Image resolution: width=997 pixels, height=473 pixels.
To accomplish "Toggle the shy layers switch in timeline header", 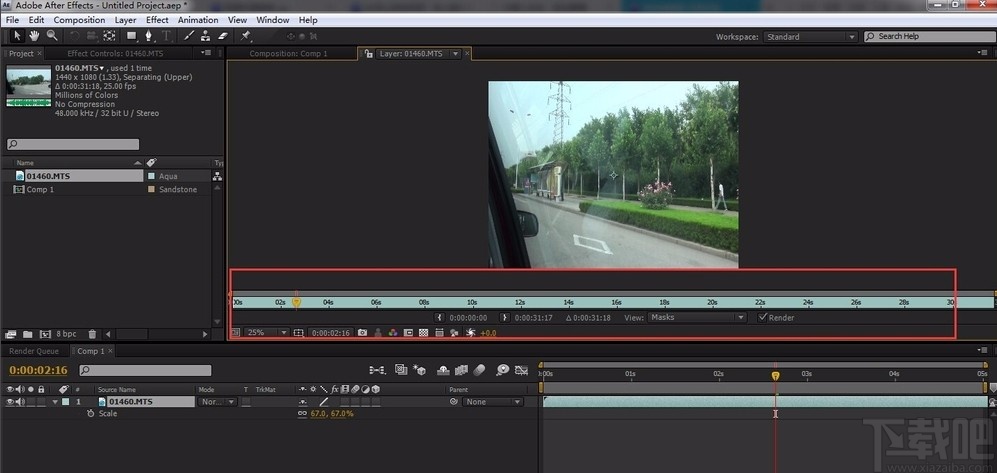I will [443, 370].
